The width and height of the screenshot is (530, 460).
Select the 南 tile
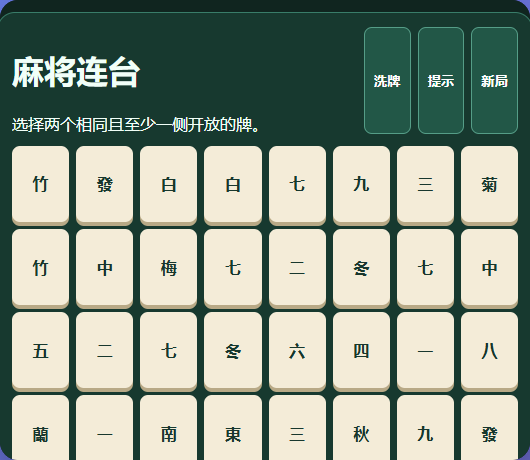click(169, 429)
